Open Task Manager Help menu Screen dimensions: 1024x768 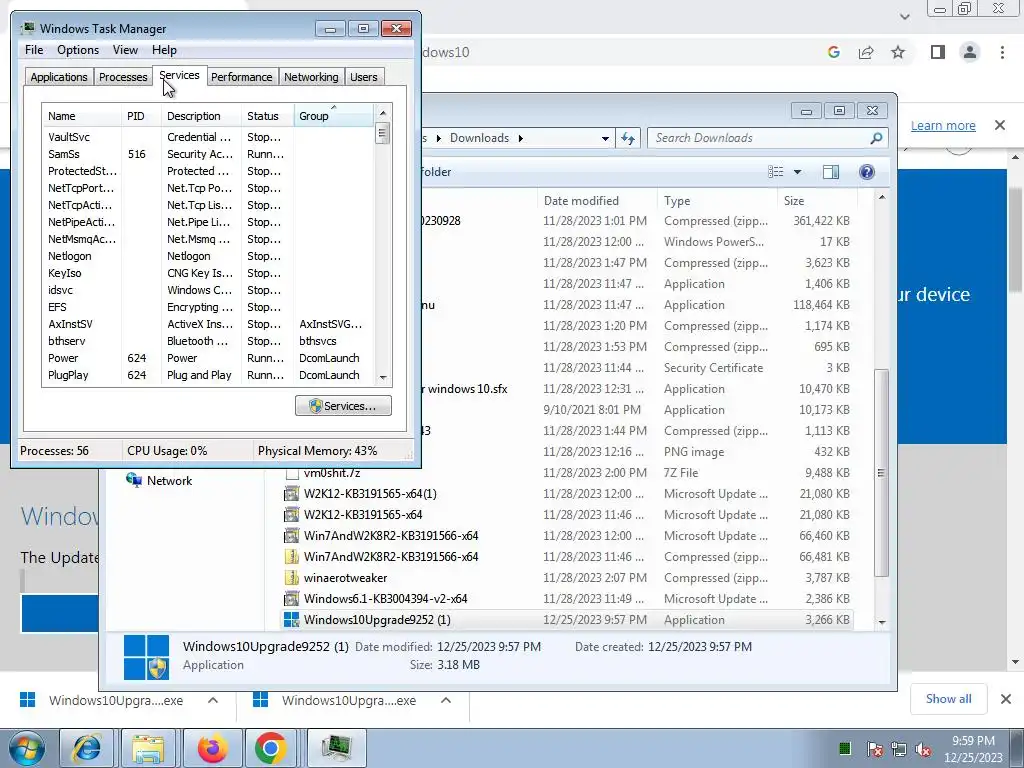coord(164,50)
